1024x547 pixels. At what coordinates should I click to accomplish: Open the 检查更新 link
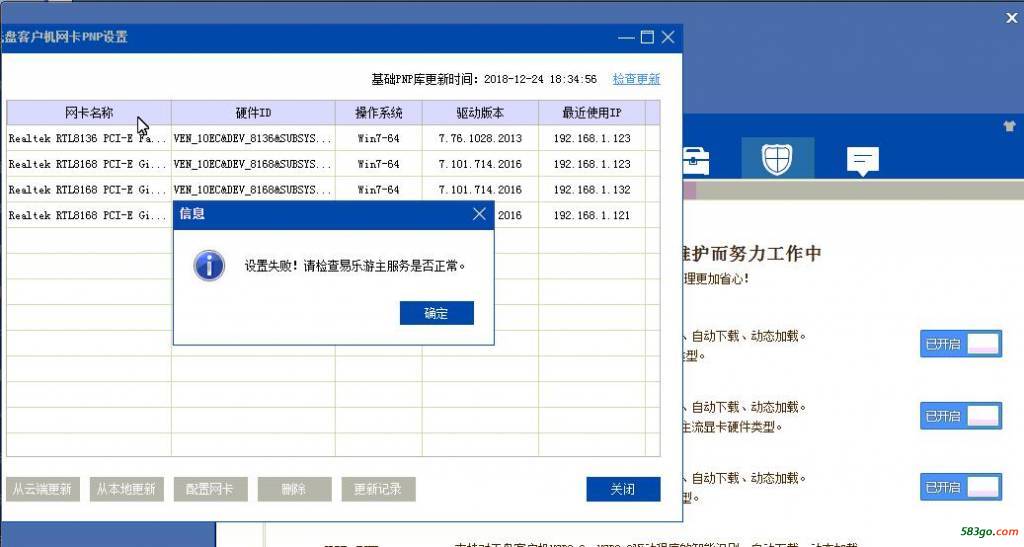pos(636,79)
